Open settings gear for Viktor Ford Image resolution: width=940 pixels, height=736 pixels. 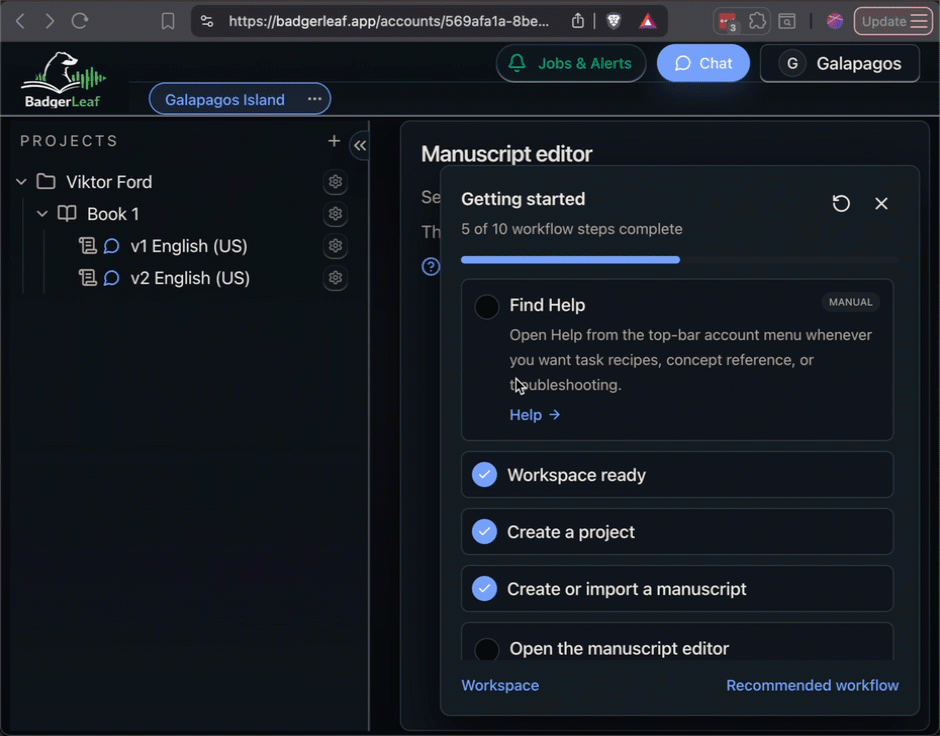pyautogui.click(x=335, y=182)
